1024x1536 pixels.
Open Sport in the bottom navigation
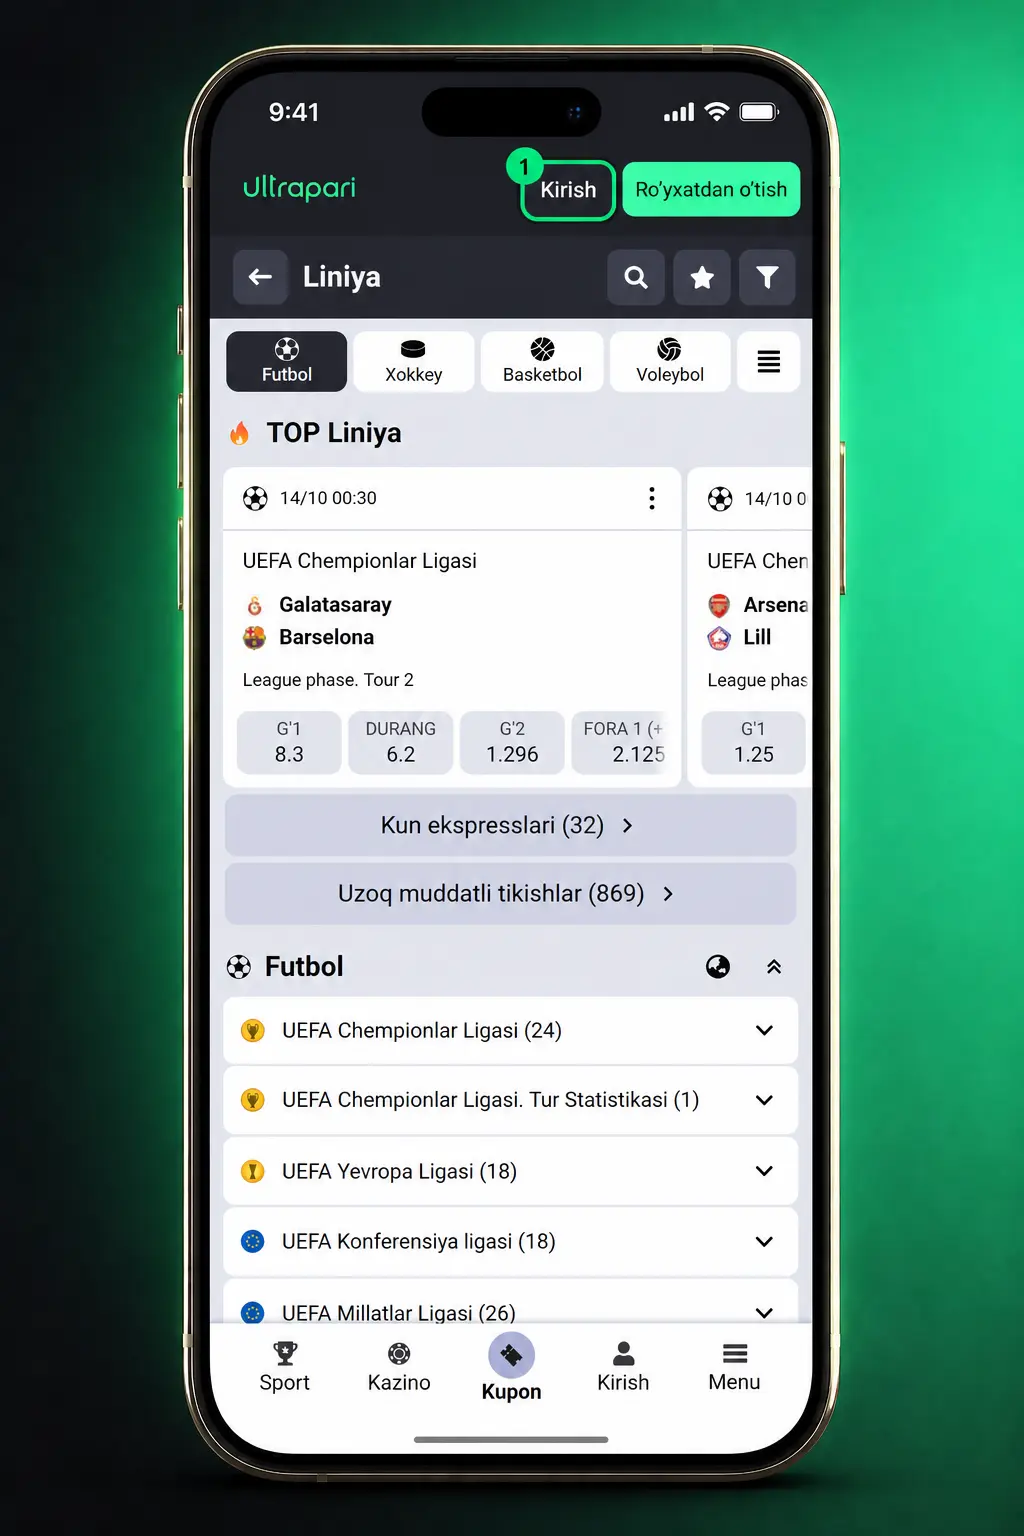(285, 1368)
